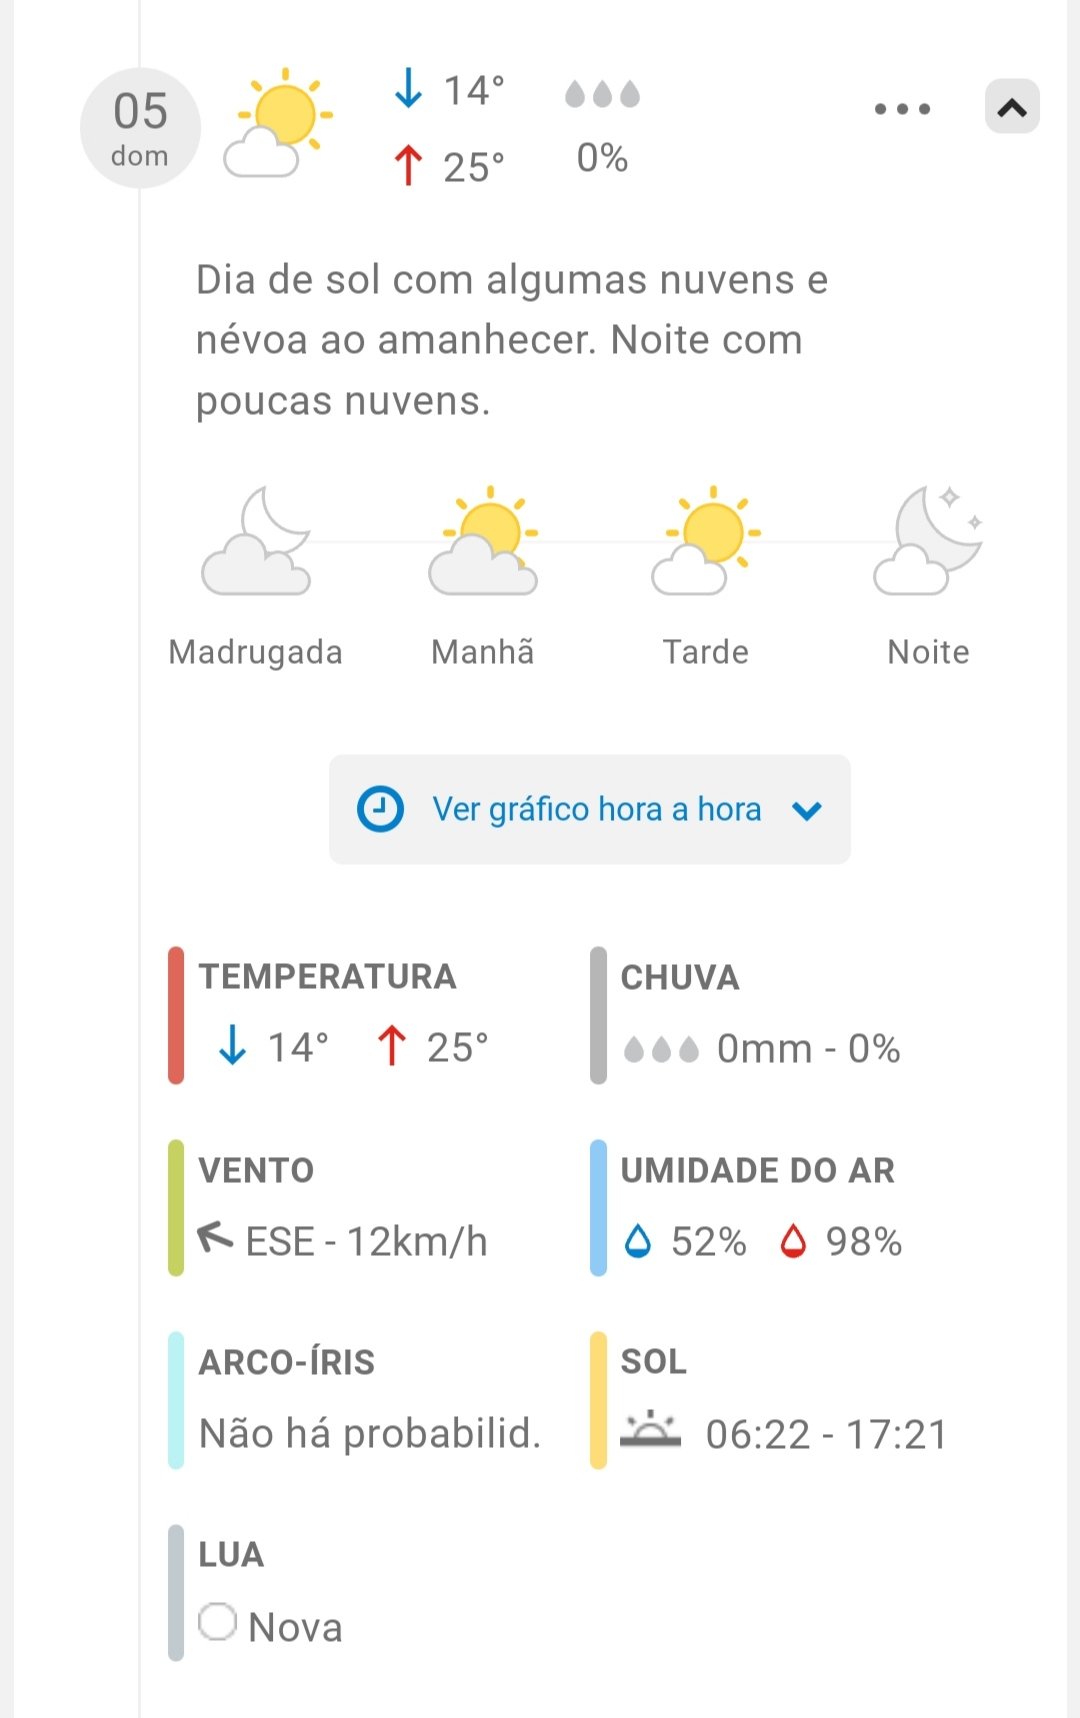Viewport: 1080px width, 1718px height.
Task: Tap the new moon circle icon
Action: [x=217, y=1622]
